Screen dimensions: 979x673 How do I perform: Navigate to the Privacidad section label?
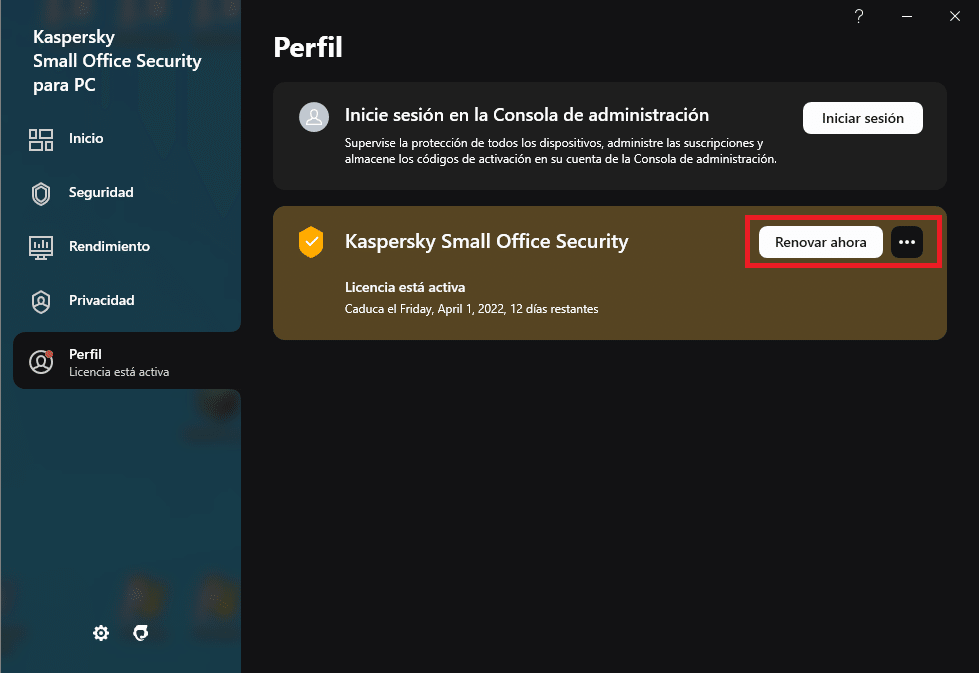click(101, 301)
